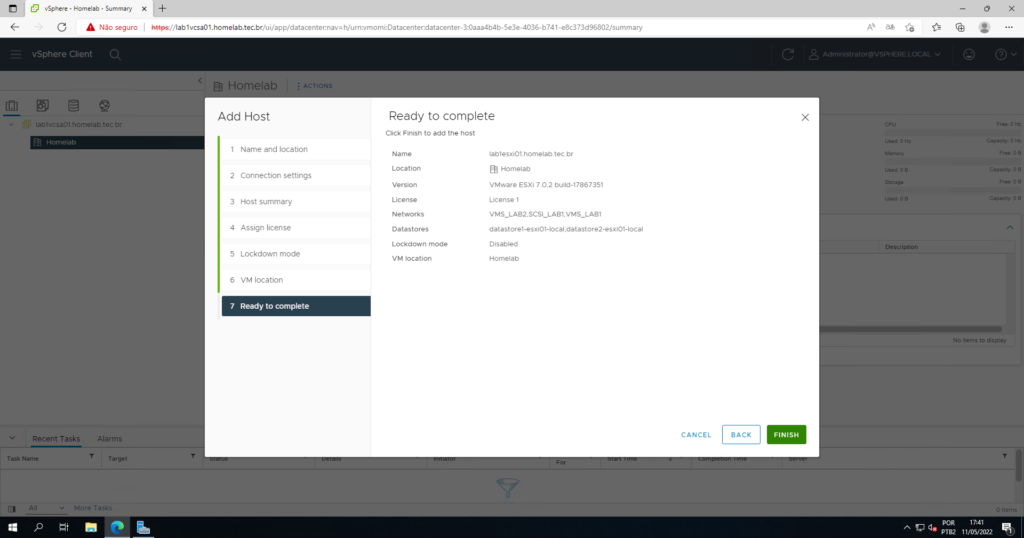Open the help question mark menu

(x=1005, y=54)
